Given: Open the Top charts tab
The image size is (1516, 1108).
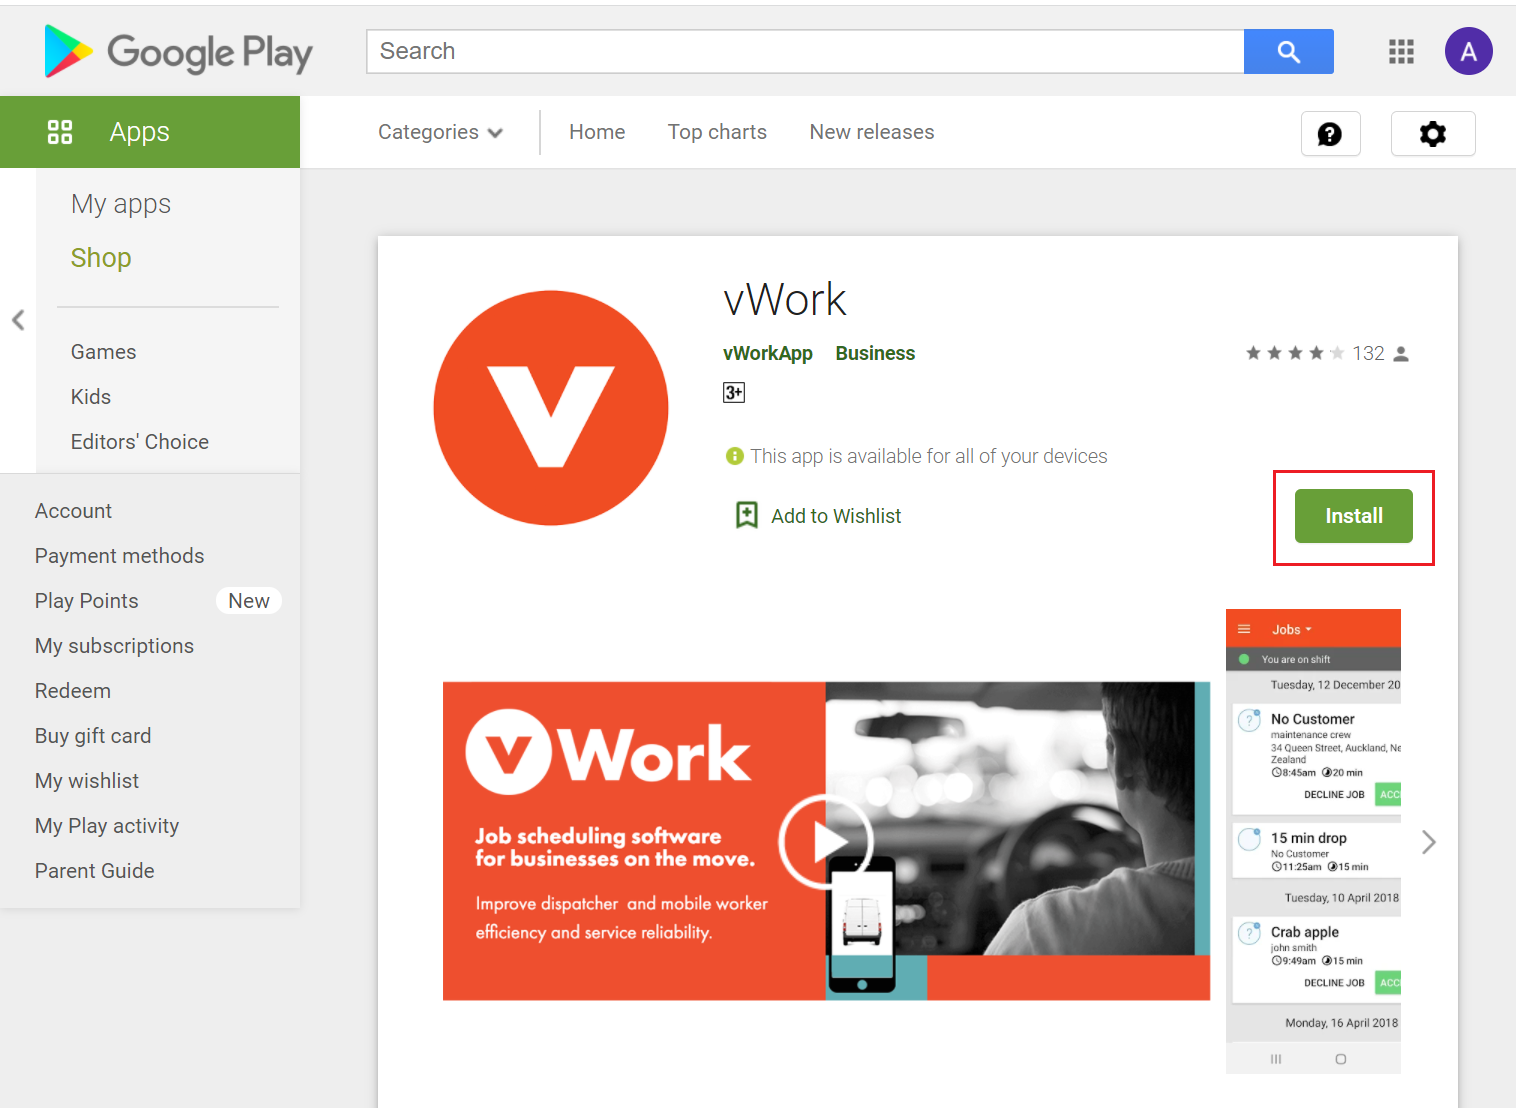Looking at the screenshot, I should click(x=717, y=132).
